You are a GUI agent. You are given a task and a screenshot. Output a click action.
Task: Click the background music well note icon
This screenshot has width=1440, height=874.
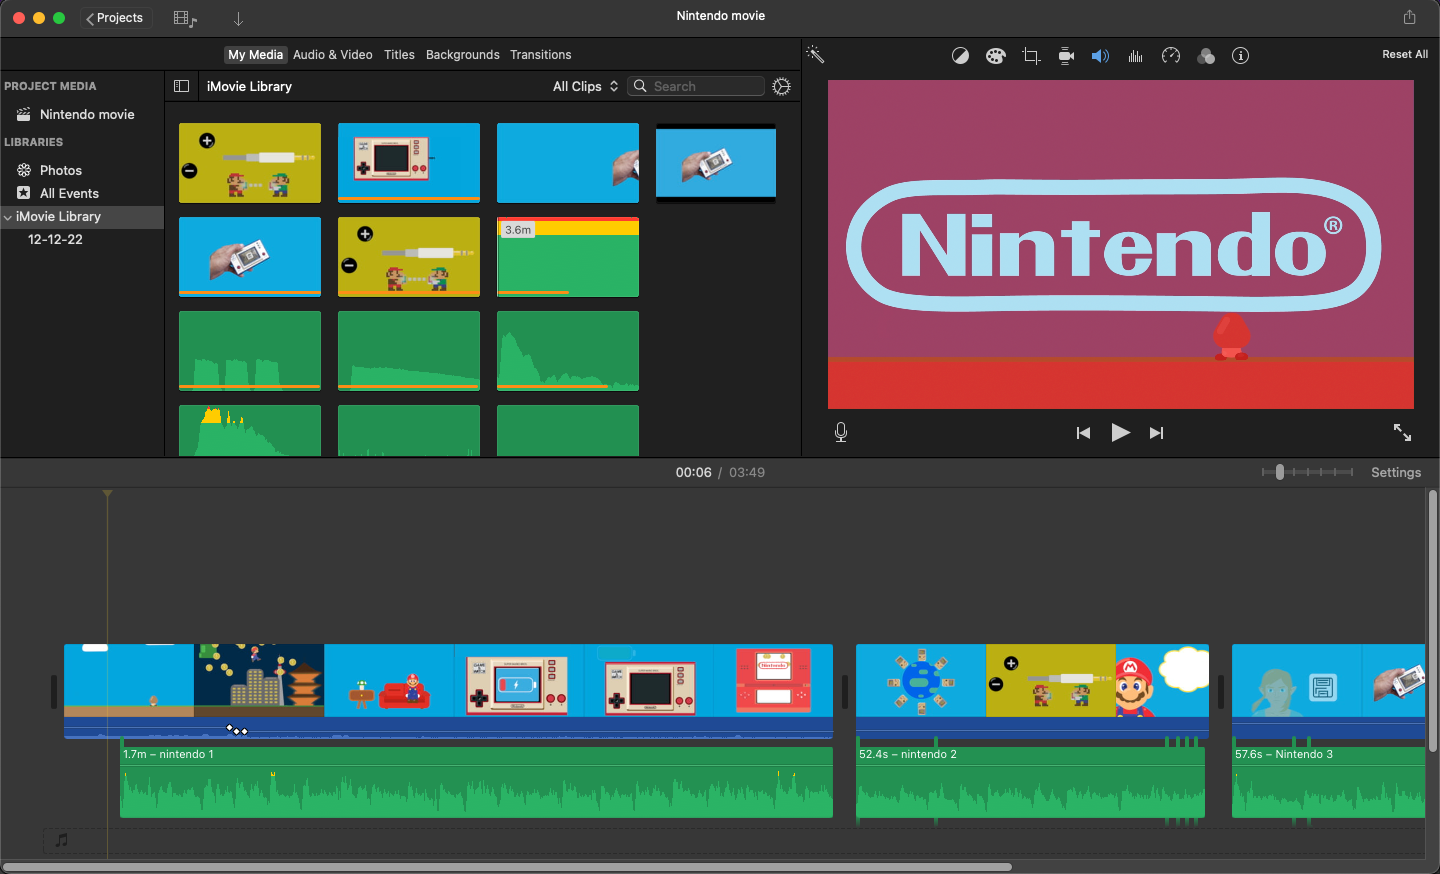tap(61, 840)
